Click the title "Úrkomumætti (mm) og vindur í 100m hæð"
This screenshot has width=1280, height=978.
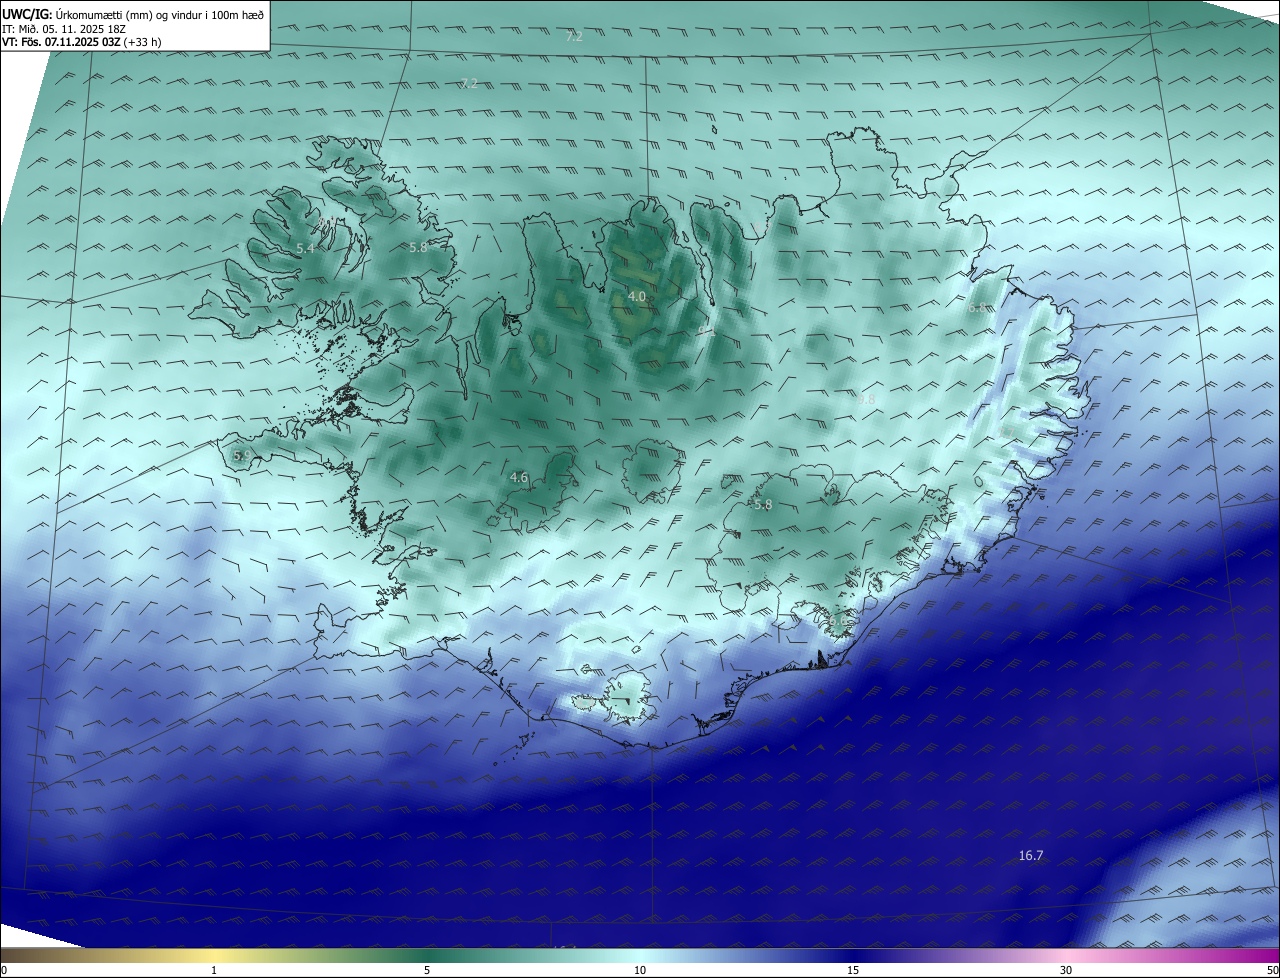159,14
